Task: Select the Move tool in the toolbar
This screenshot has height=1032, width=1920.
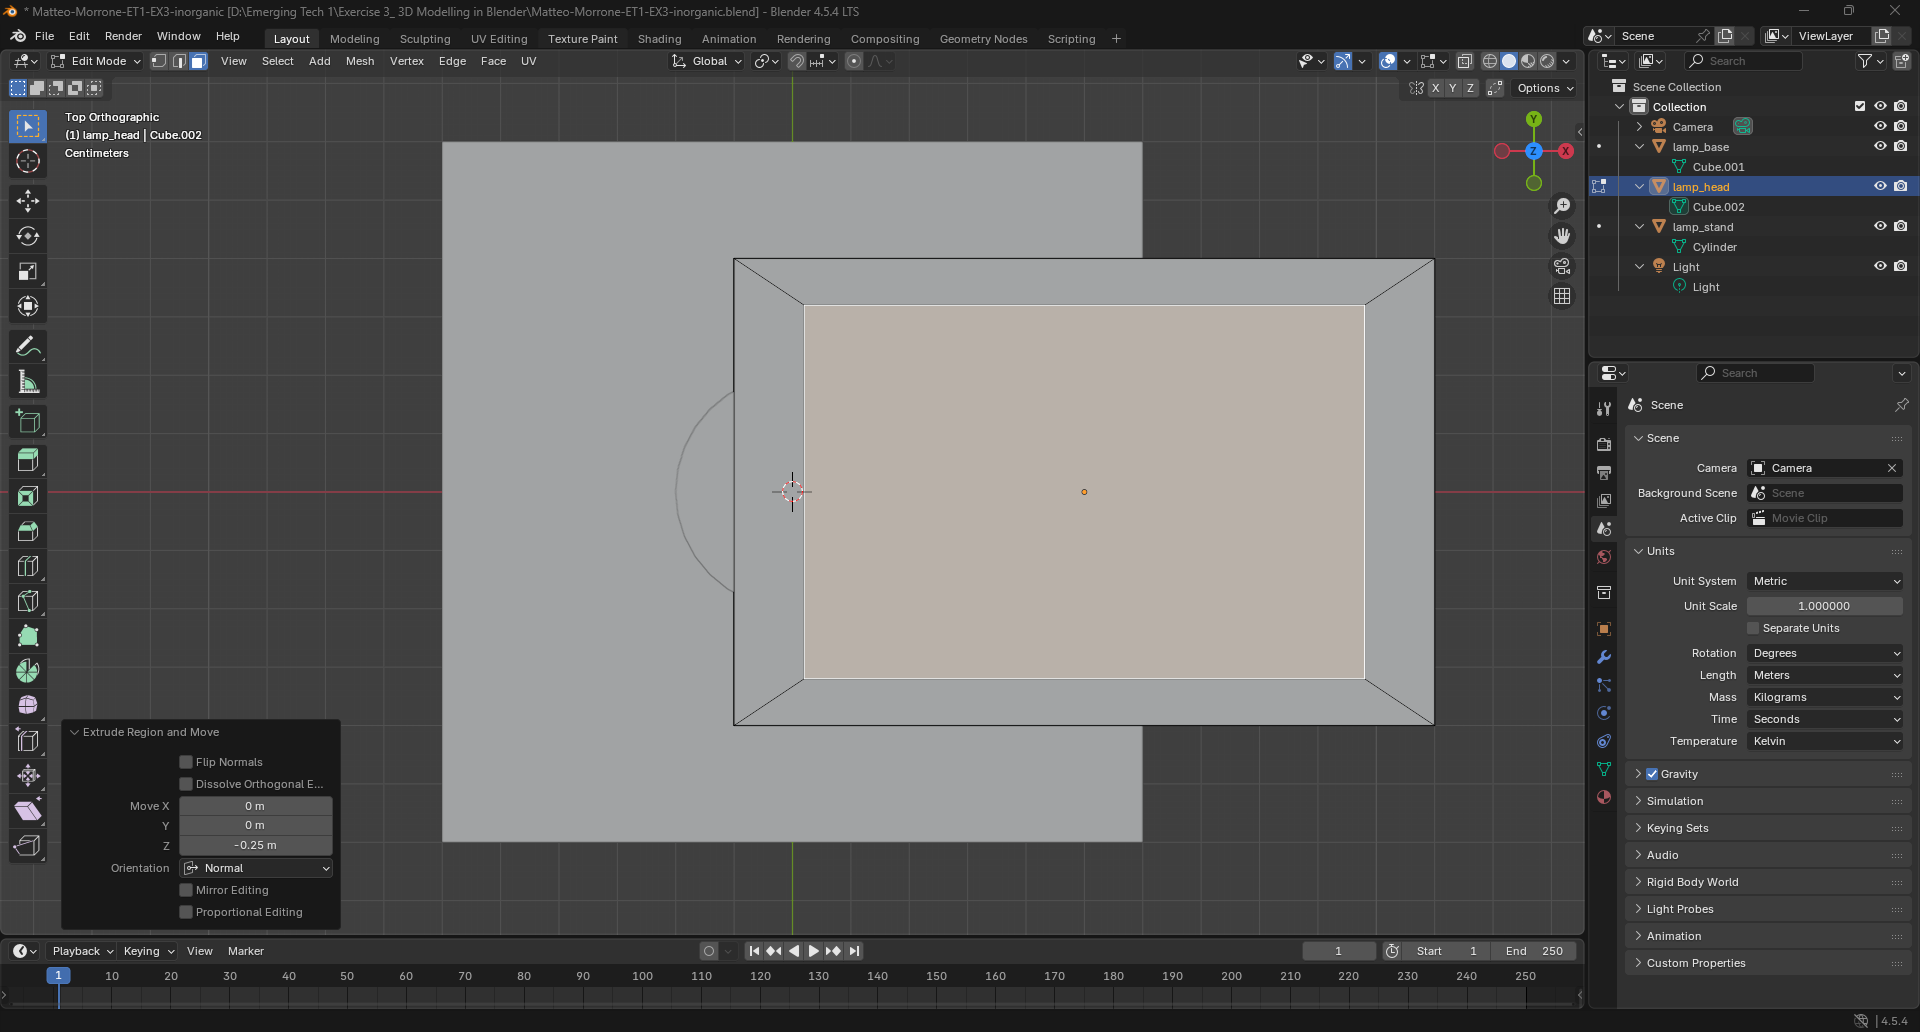Action: coord(28,201)
